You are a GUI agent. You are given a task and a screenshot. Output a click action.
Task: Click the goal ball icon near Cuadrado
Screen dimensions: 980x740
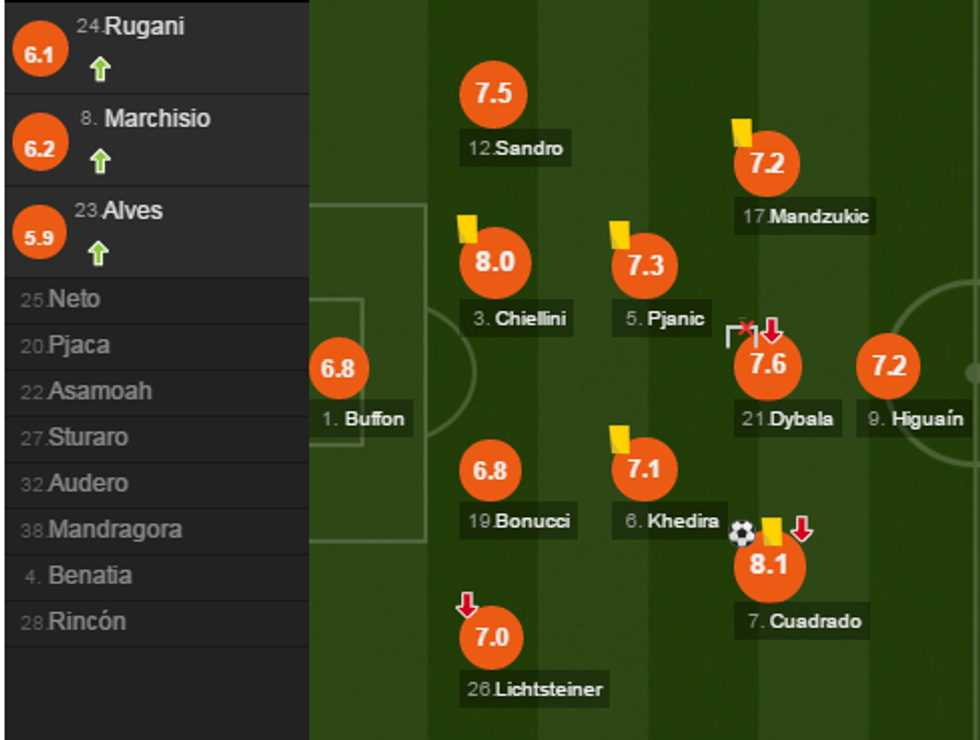click(x=742, y=533)
